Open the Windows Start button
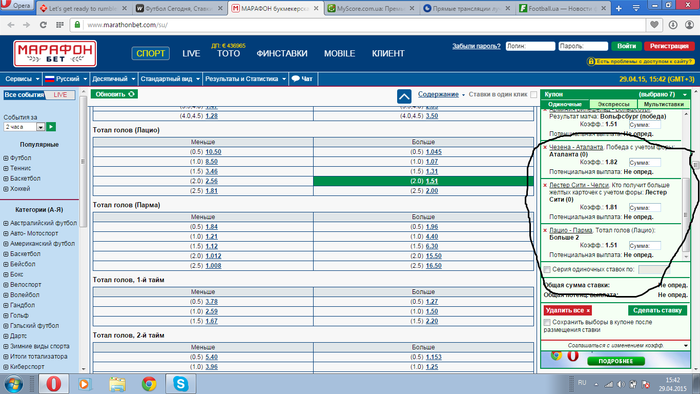This screenshot has width=700, height=394. [13, 384]
